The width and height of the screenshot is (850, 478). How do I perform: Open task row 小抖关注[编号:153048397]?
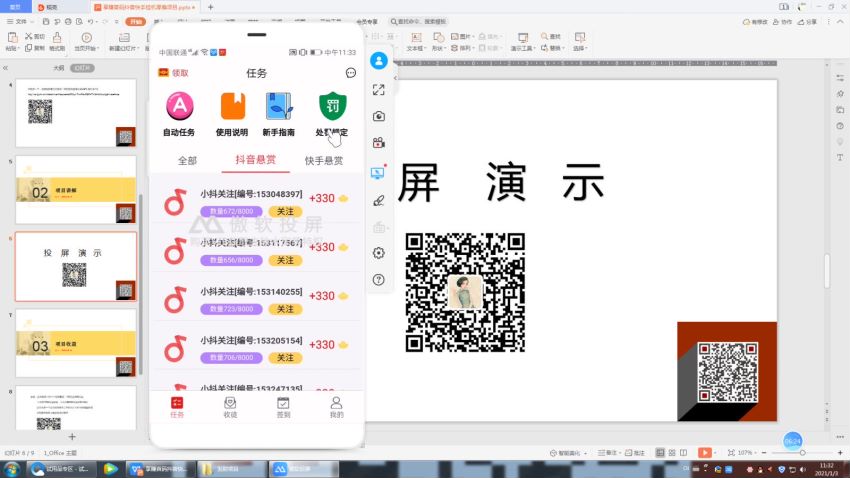[x=256, y=202]
